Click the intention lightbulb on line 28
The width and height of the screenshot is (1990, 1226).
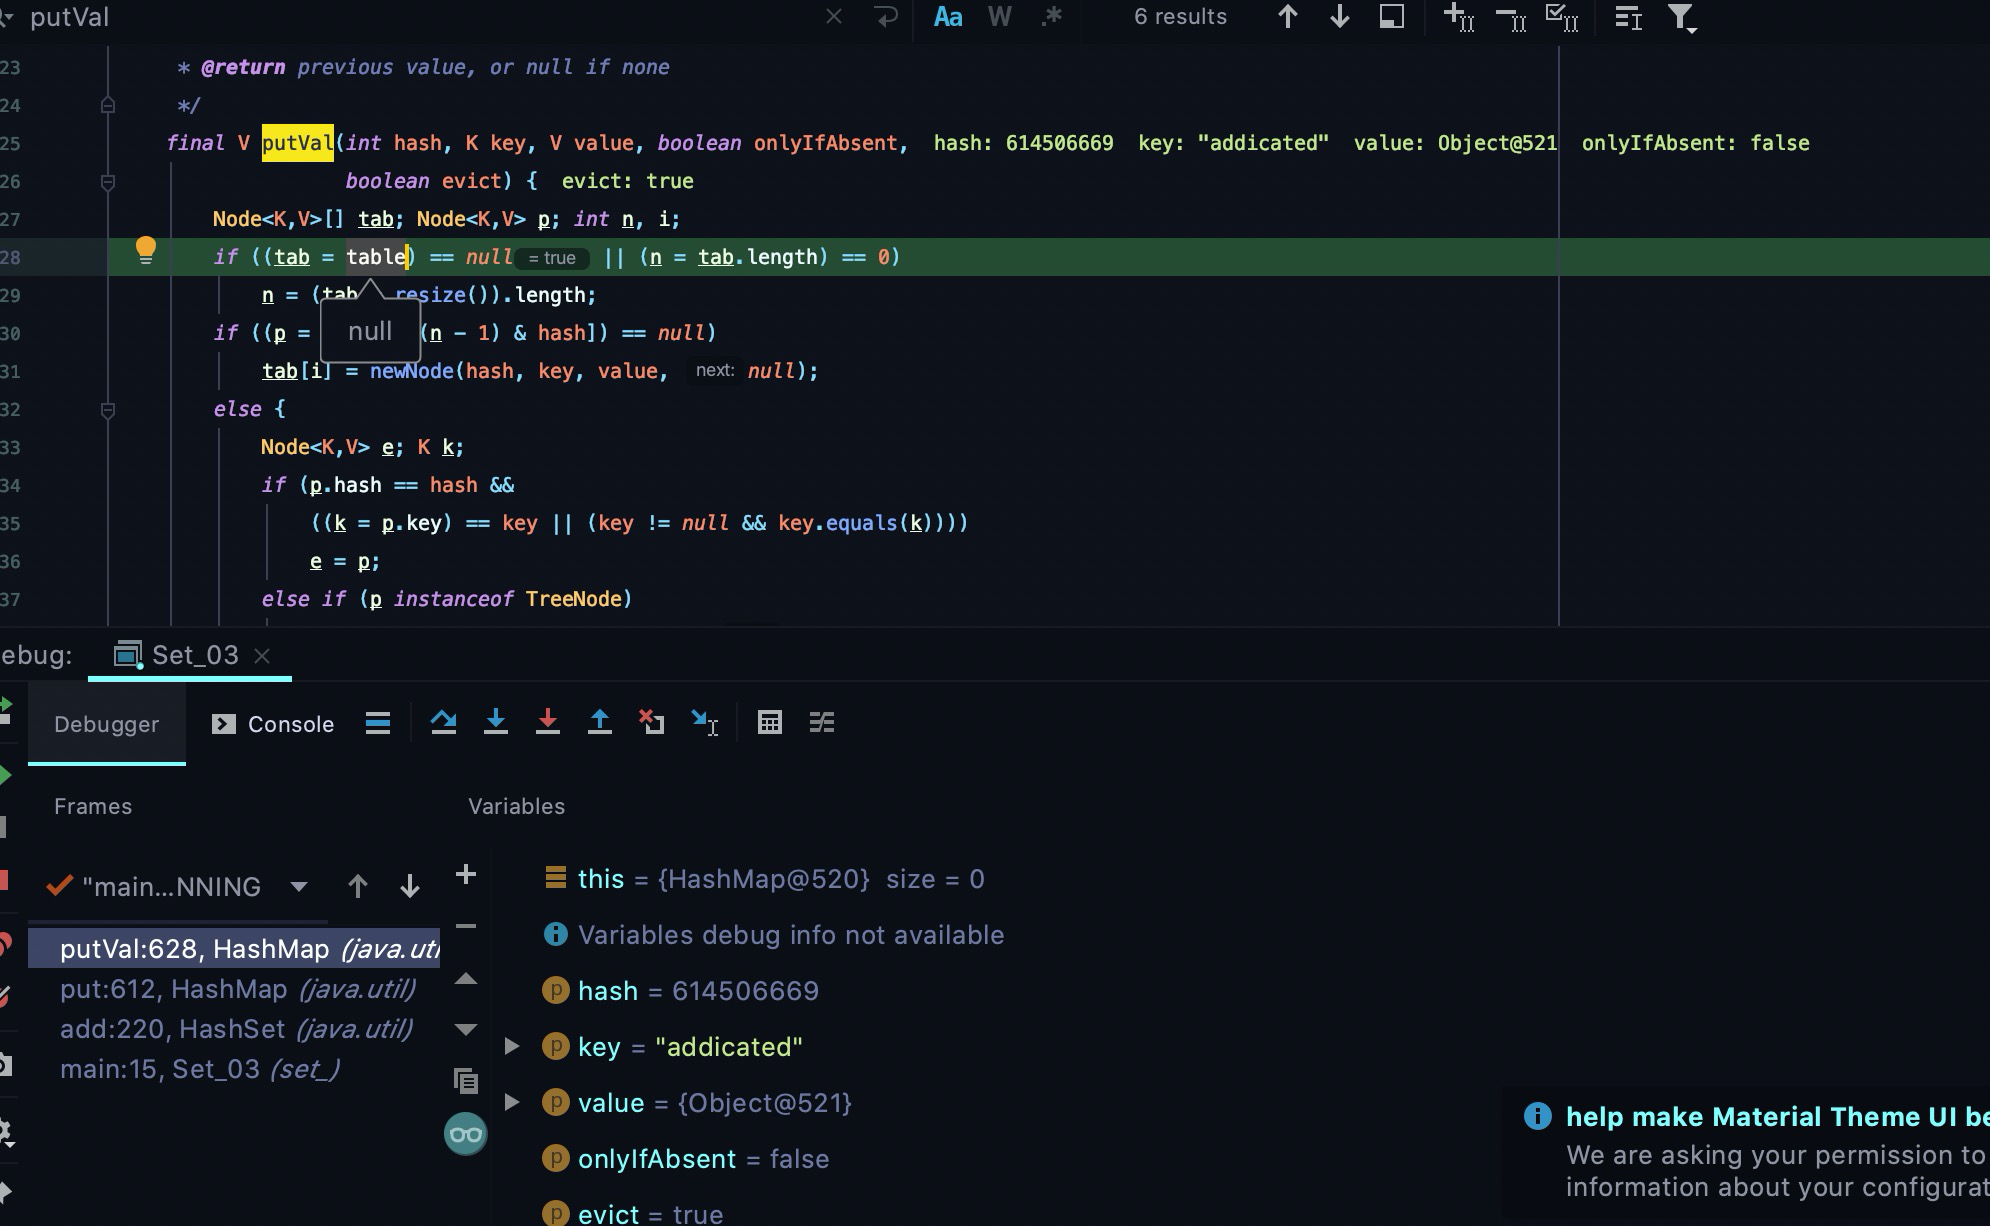click(146, 250)
